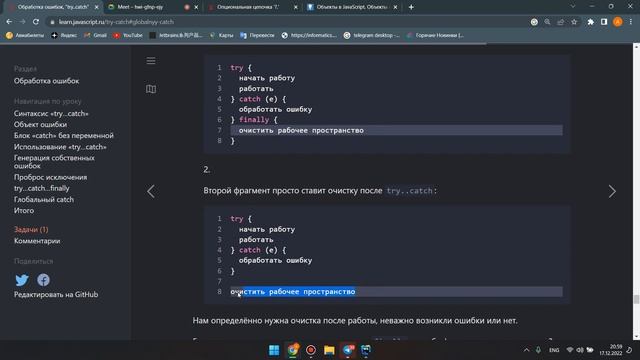Open the tutorial map book icon

tap(151, 89)
